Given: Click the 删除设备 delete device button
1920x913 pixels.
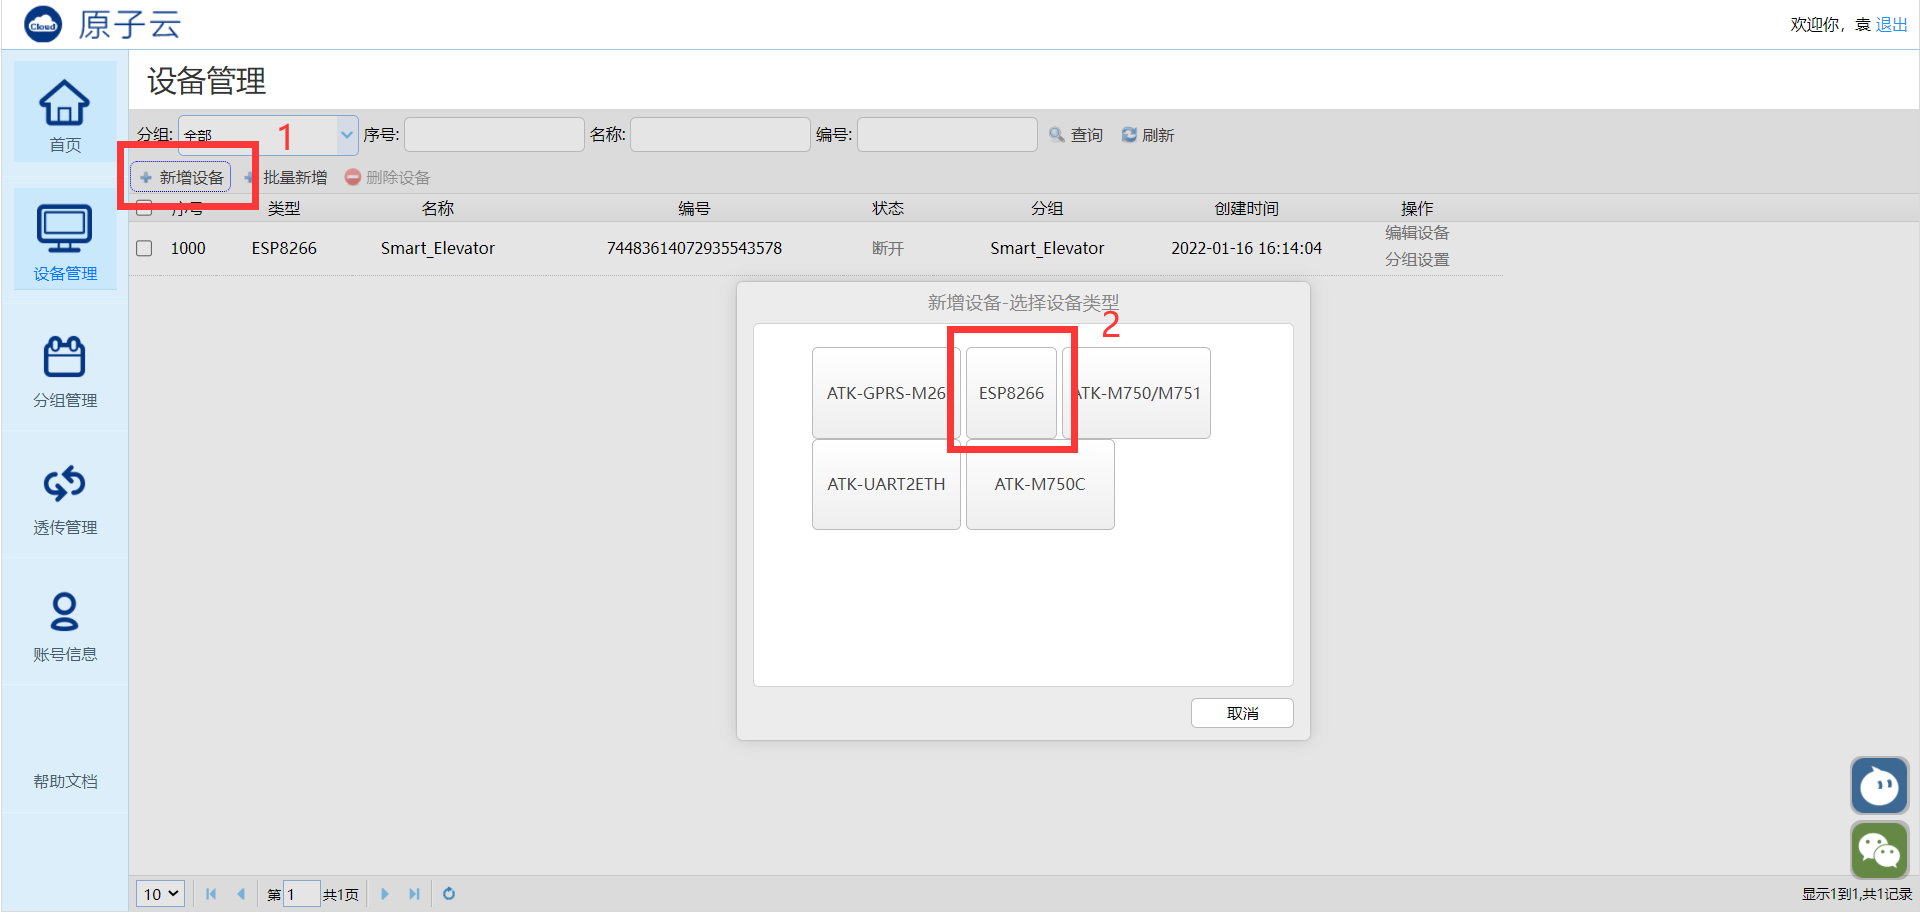Looking at the screenshot, I should (388, 177).
